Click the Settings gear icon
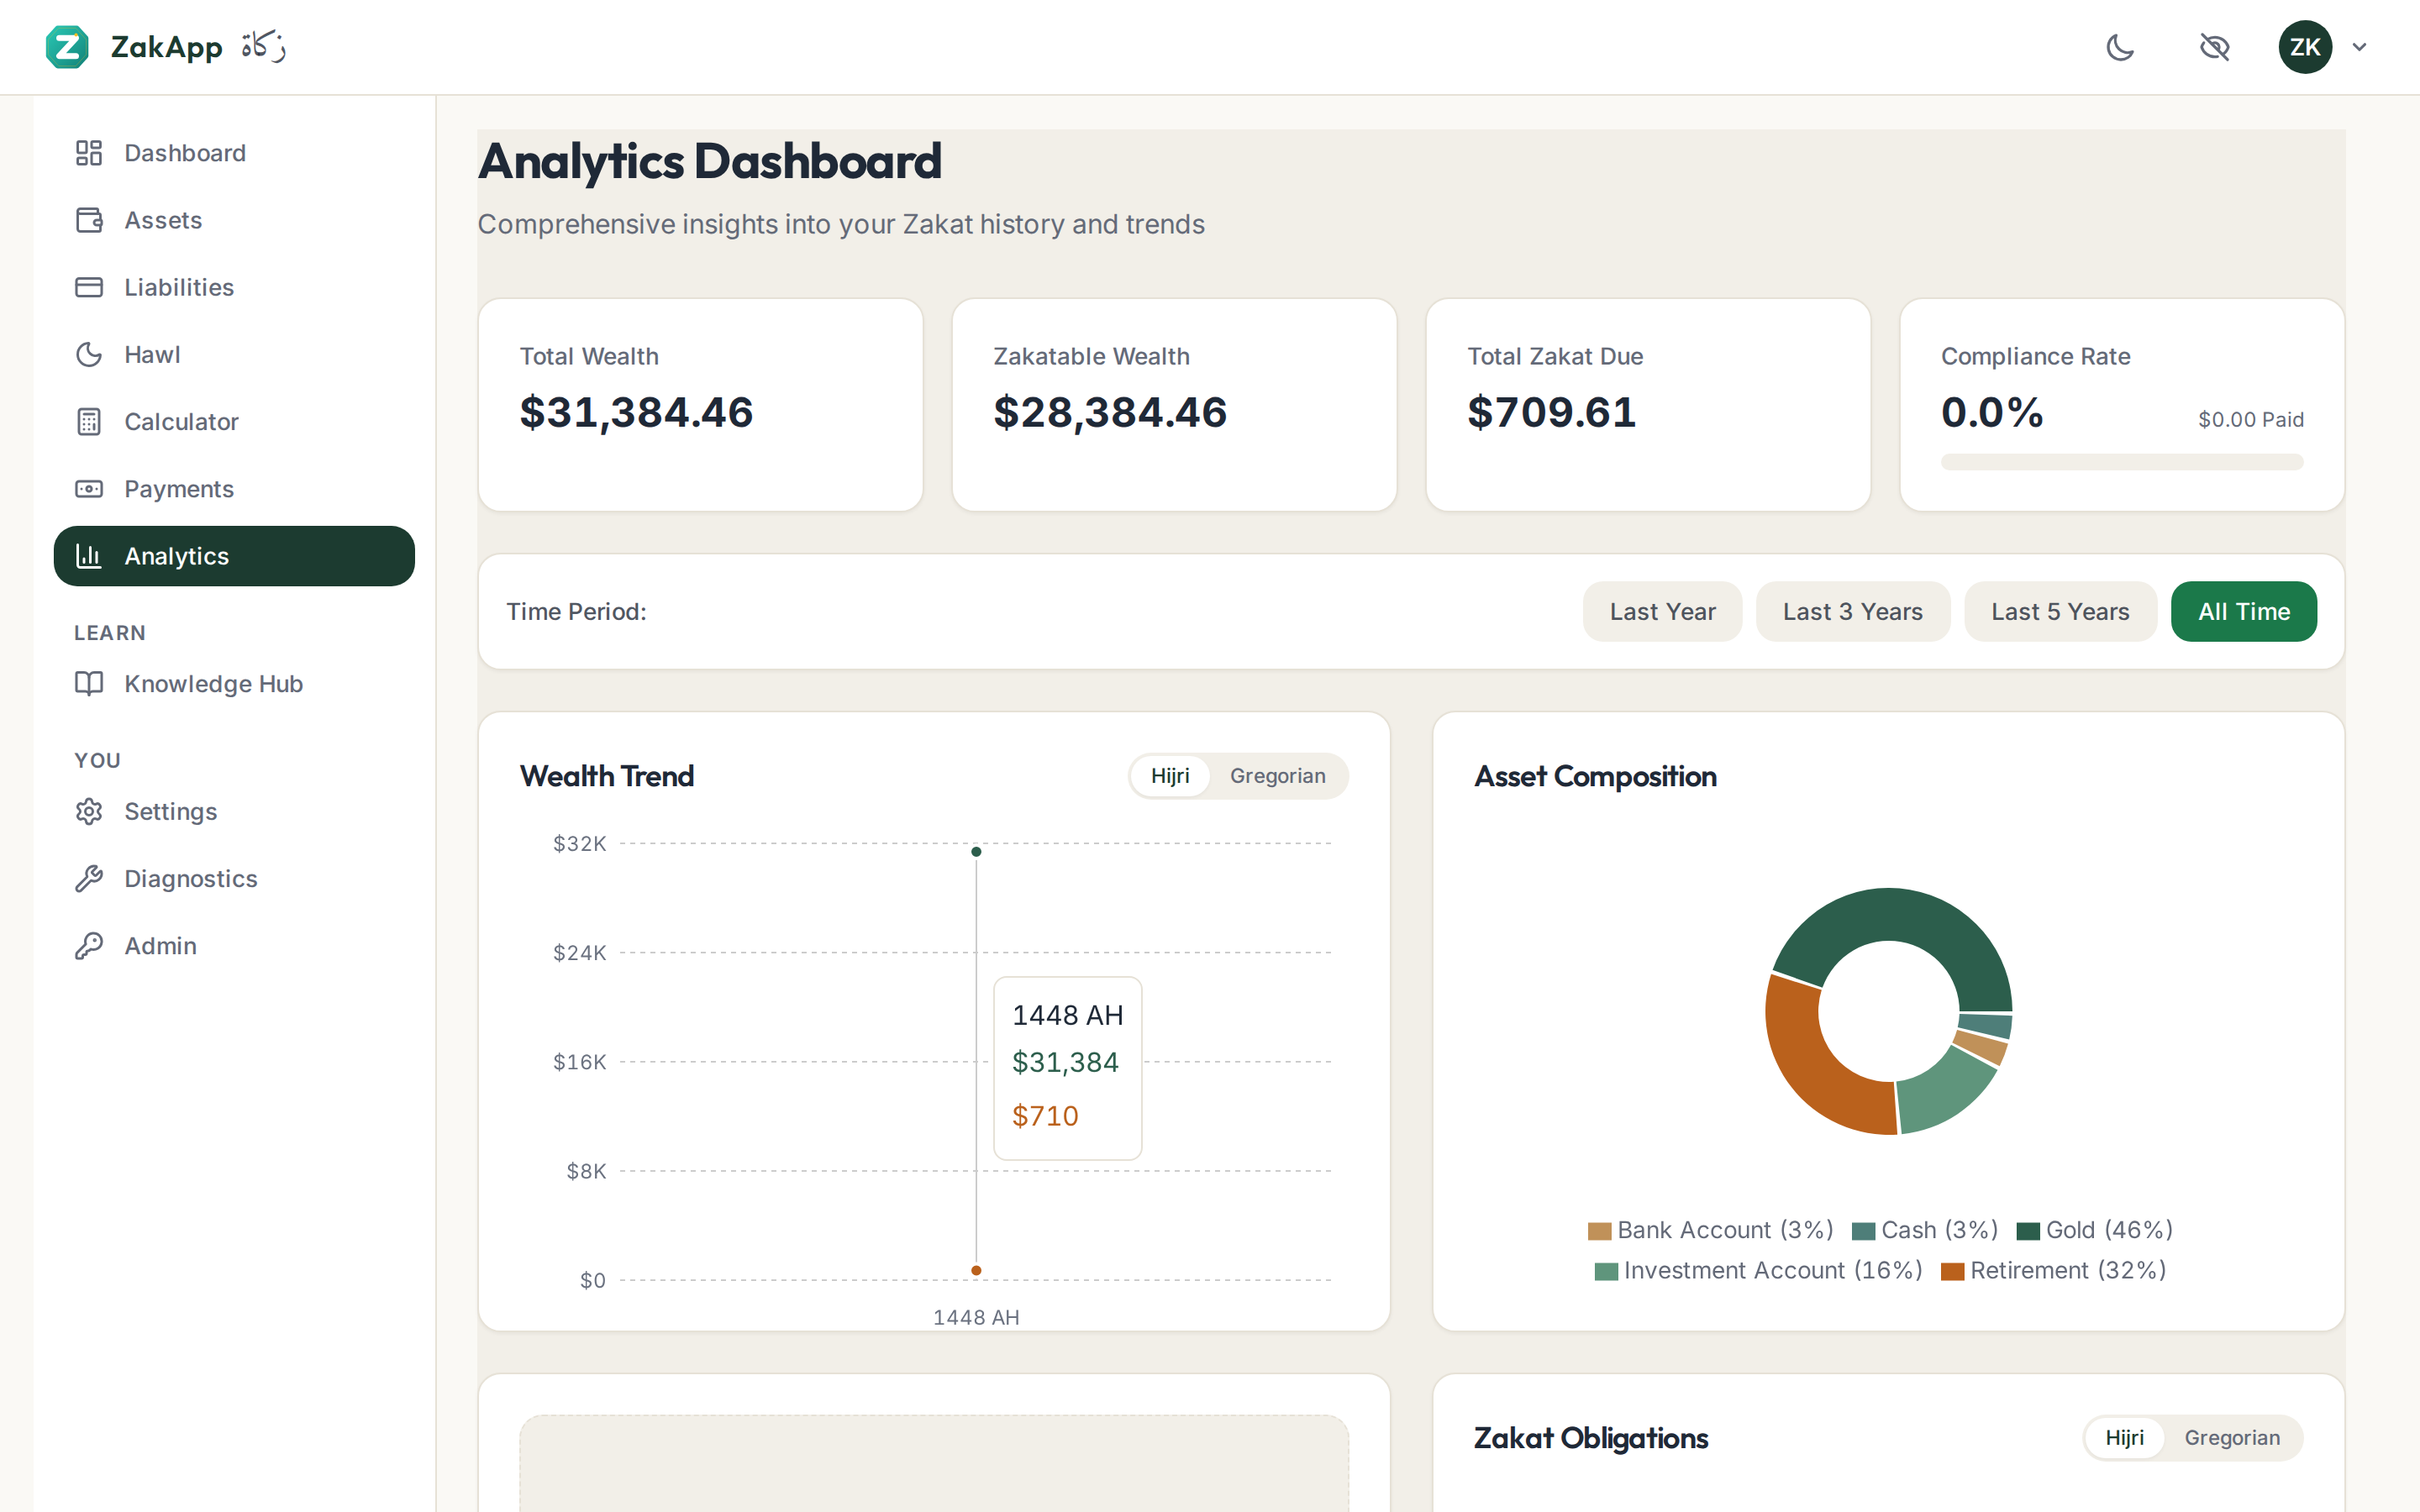 tap(89, 811)
